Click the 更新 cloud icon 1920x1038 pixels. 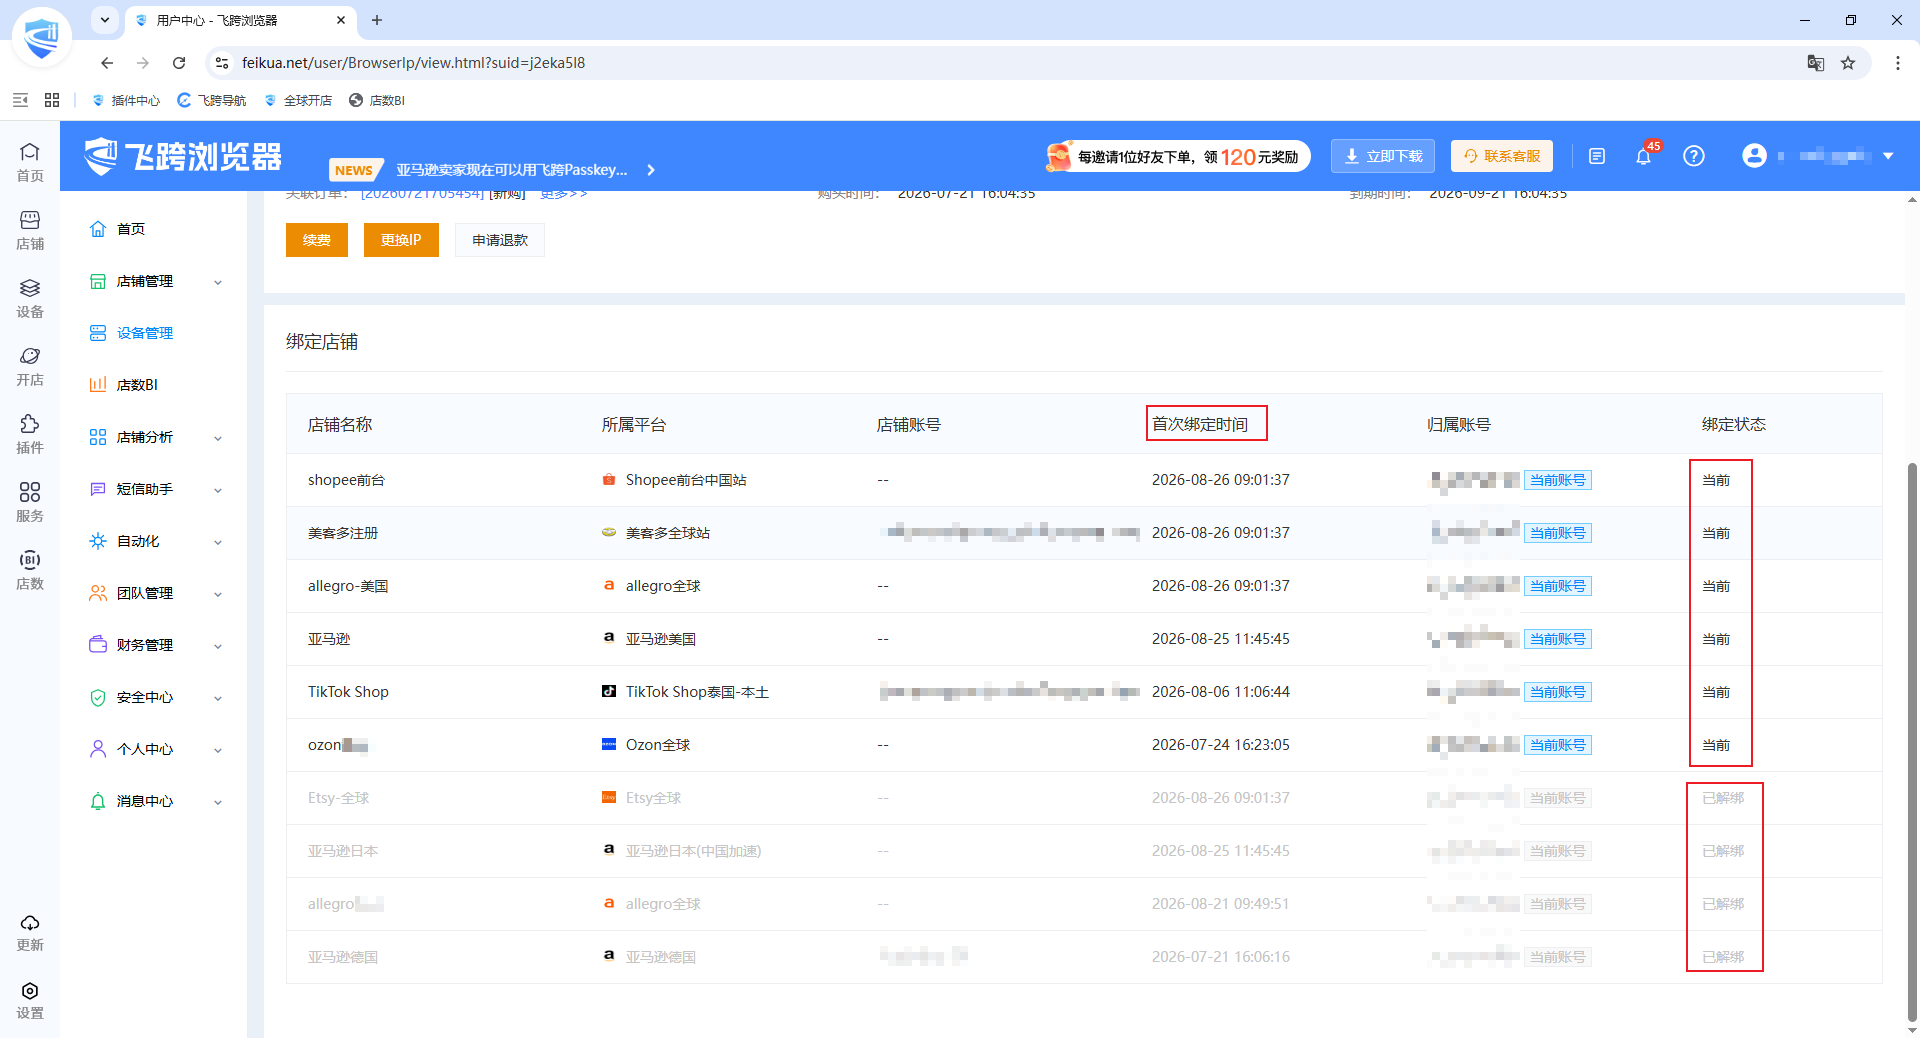point(30,932)
